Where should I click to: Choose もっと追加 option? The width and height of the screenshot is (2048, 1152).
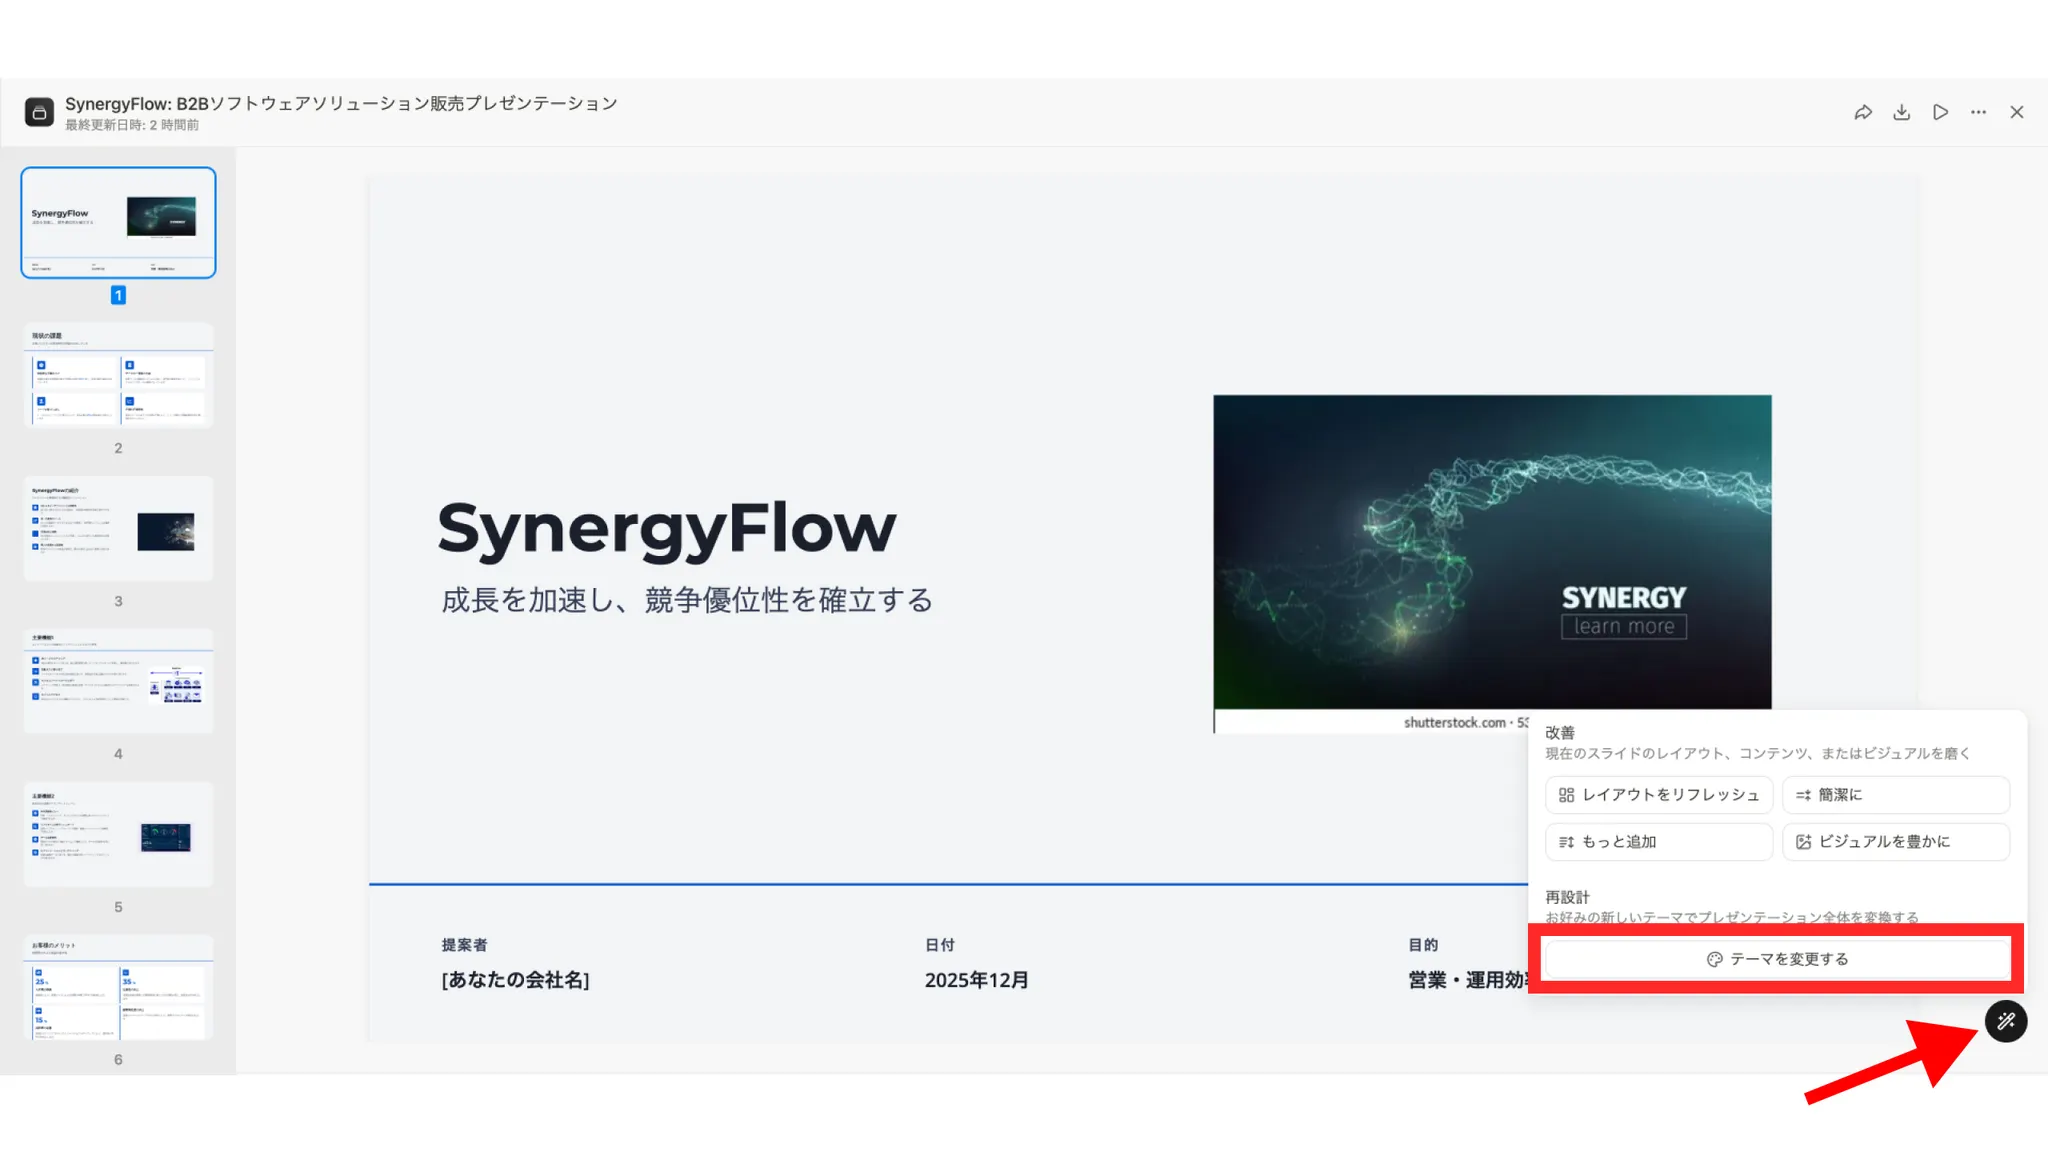(x=1658, y=841)
